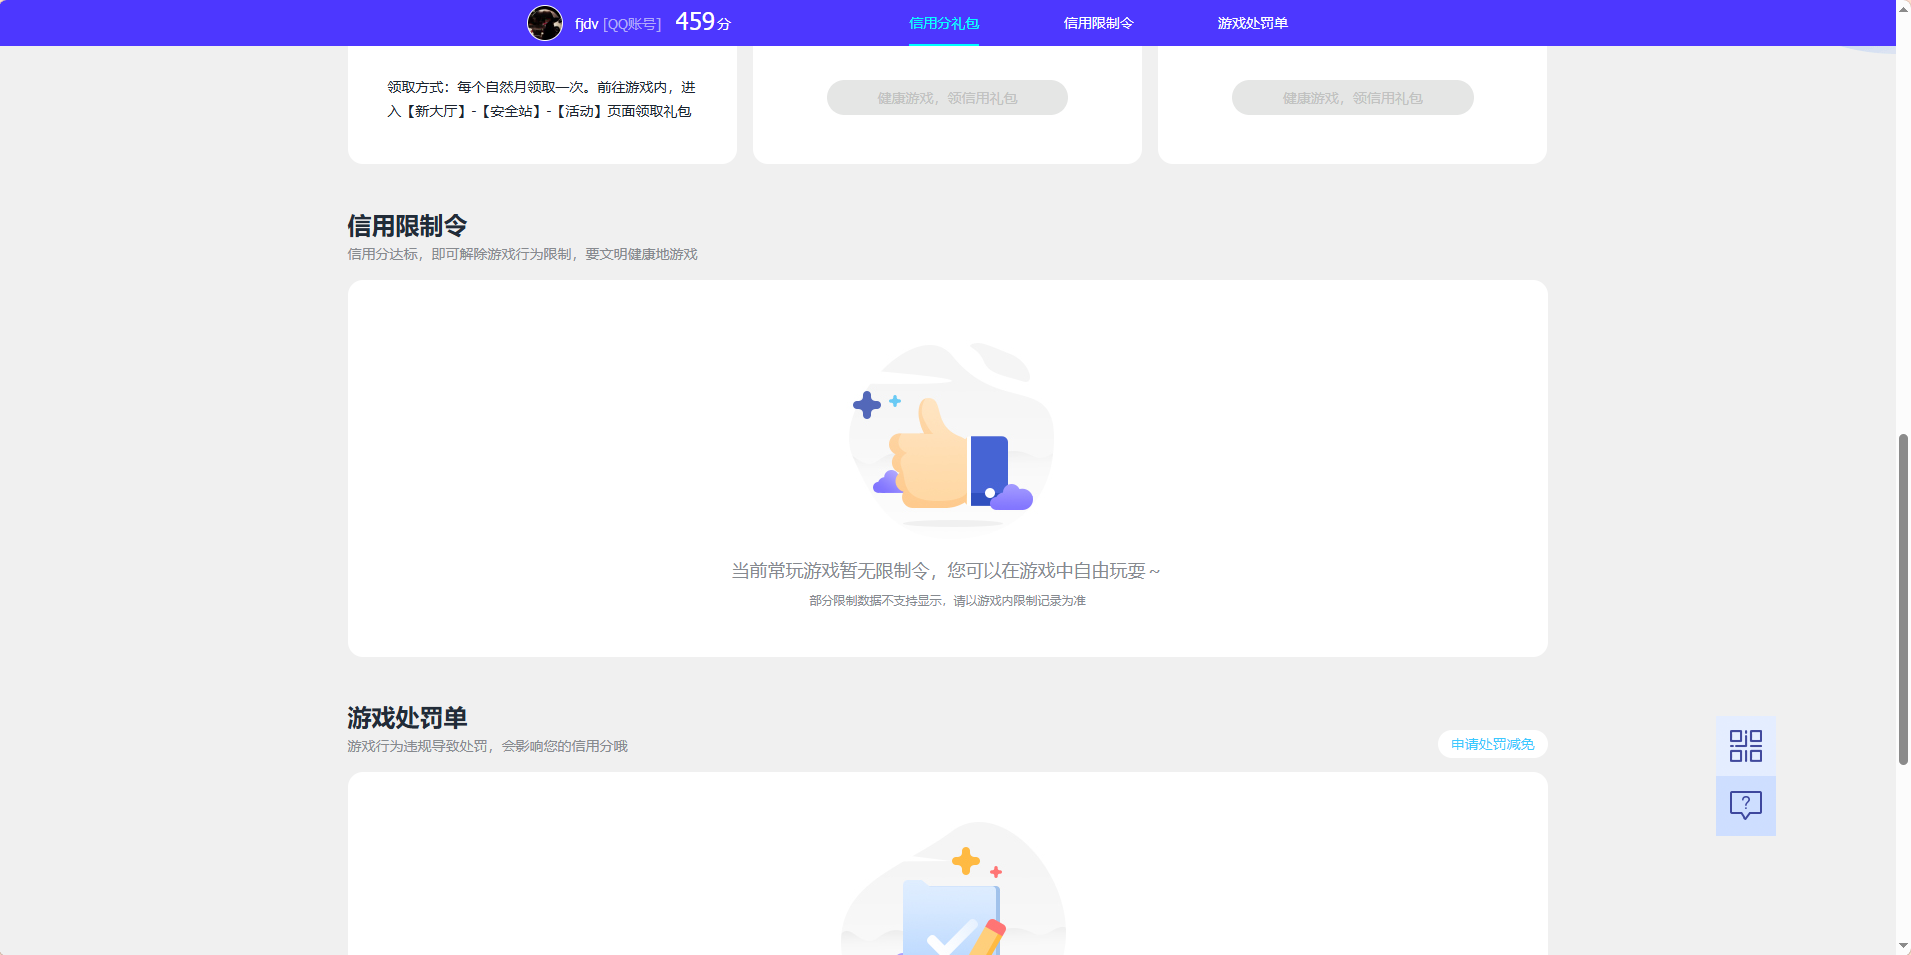Click username fjdv [QQ账号]

pyautogui.click(x=618, y=24)
